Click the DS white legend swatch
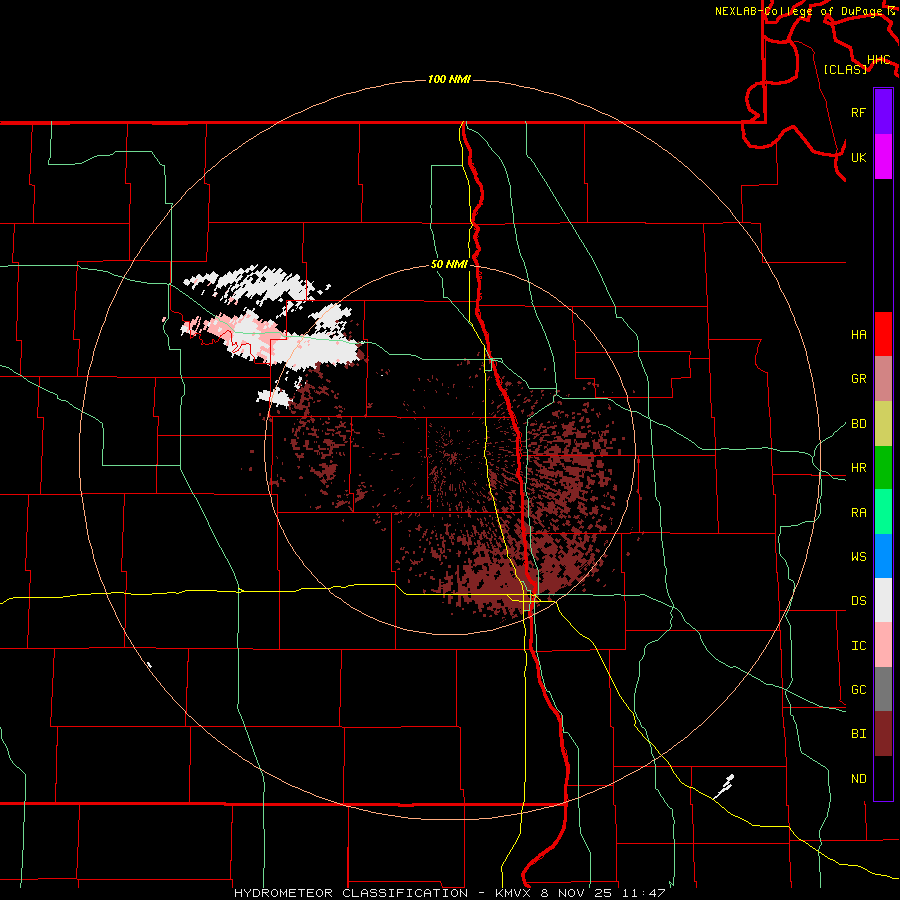This screenshot has width=900, height=900. click(x=883, y=600)
